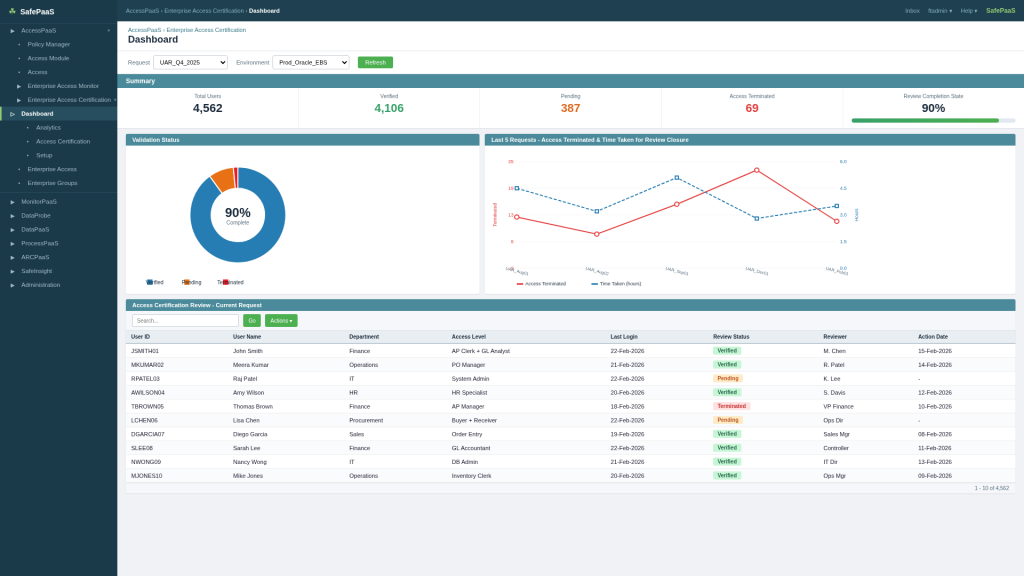
Task: Open the Environment dropdown Prod_Oracle_EBS
Action: coord(310,62)
